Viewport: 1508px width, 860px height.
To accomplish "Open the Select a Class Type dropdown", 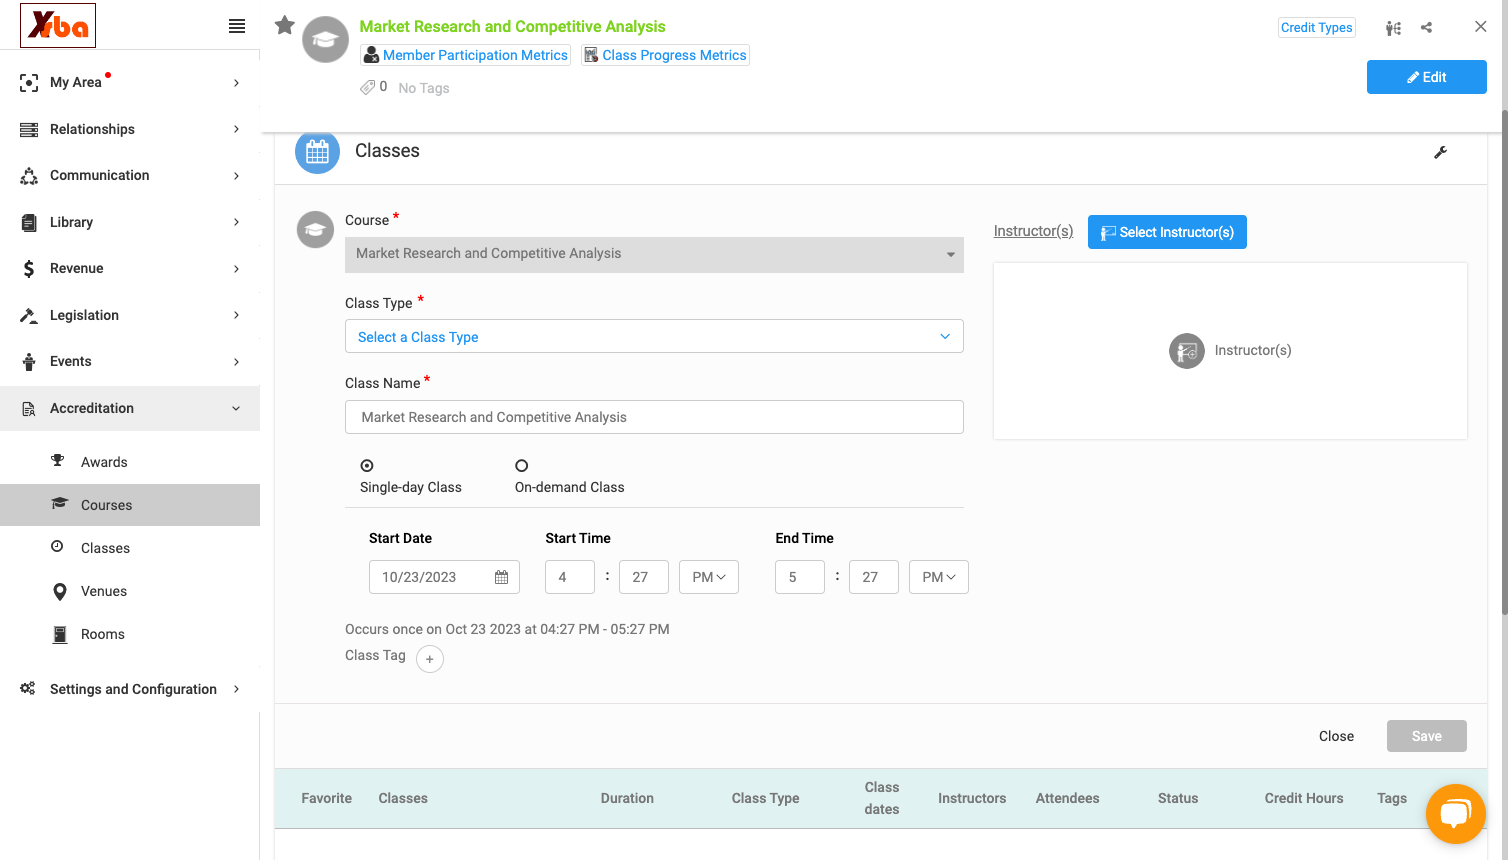I will point(654,336).
